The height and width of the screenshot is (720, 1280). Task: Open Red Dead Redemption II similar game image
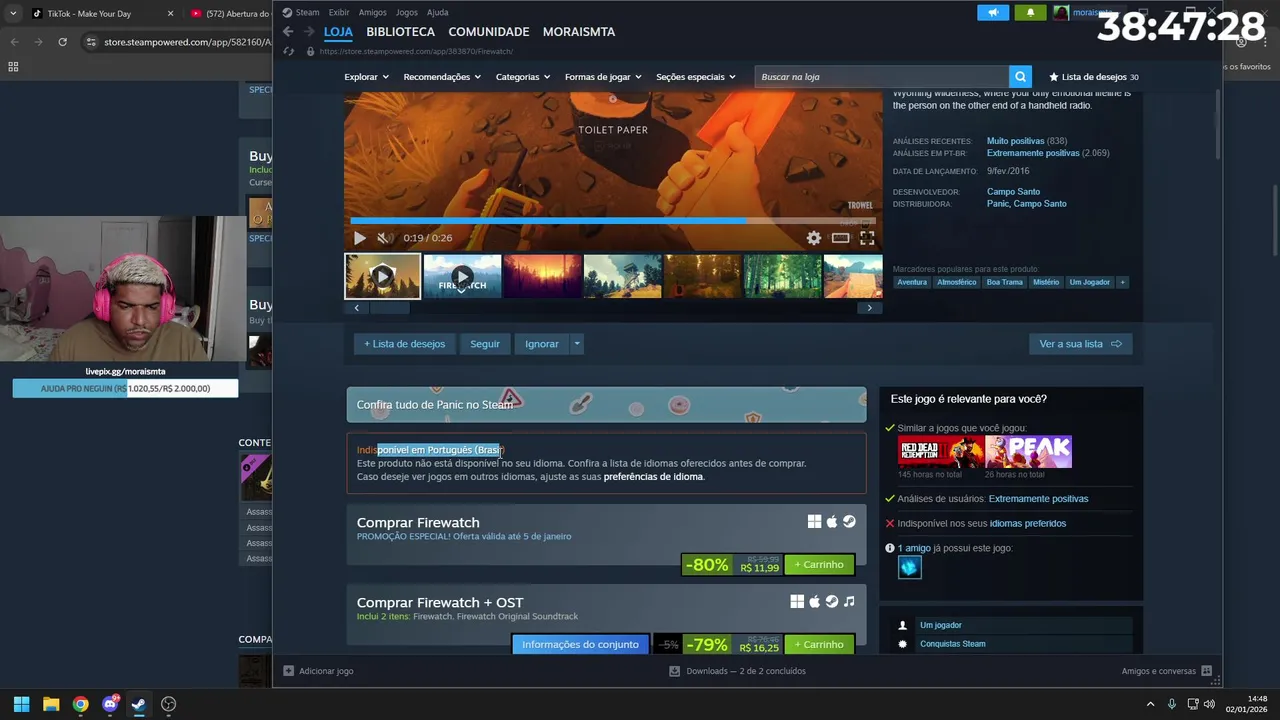pos(940,452)
